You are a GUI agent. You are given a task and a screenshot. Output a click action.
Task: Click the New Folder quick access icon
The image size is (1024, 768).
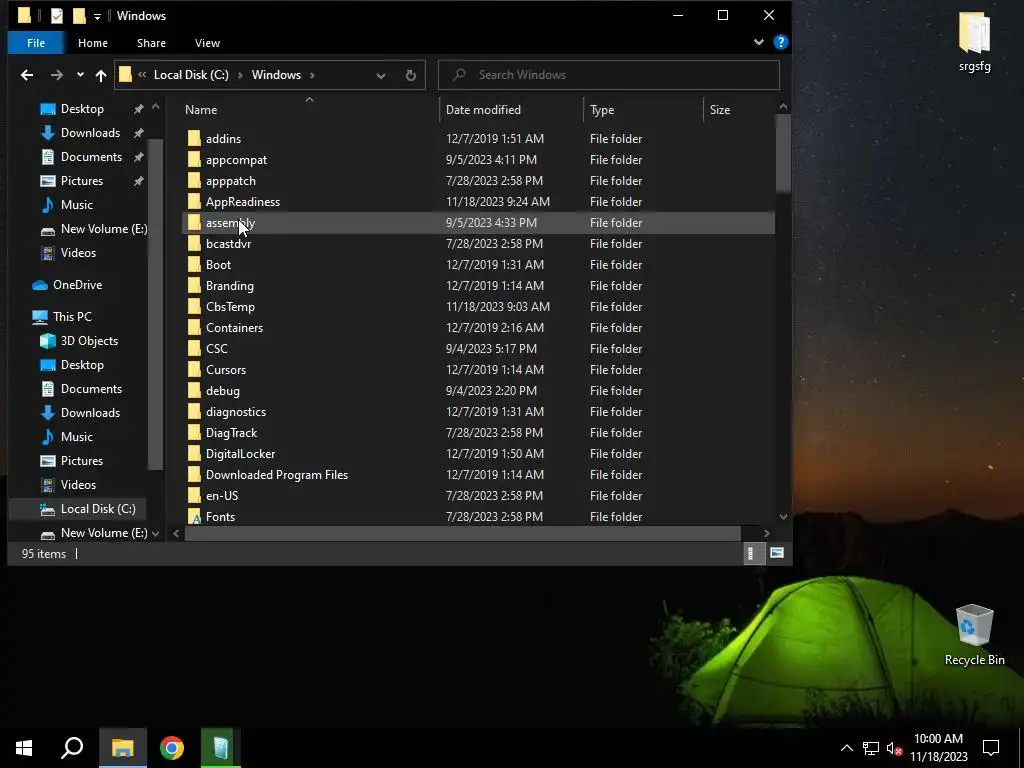pyautogui.click(x=79, y=16)
